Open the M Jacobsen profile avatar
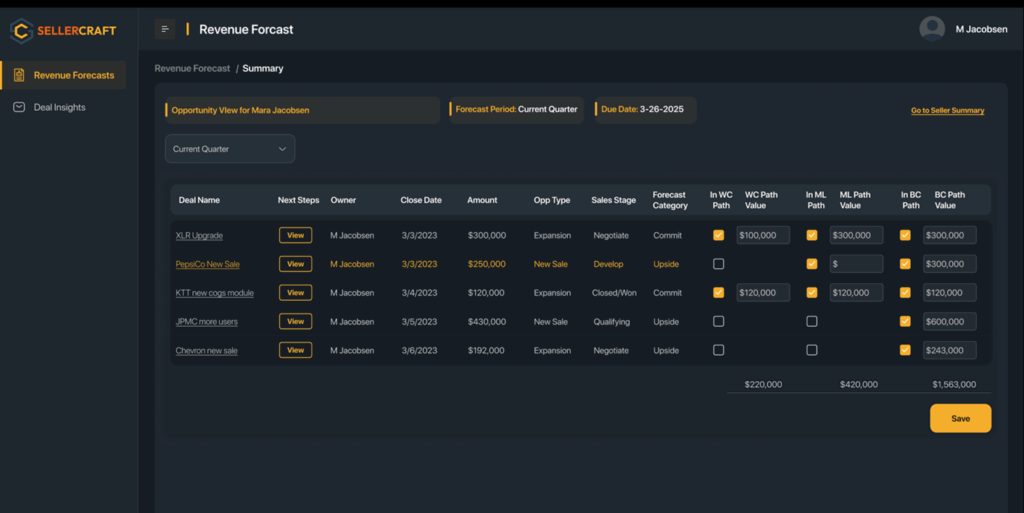 932,29
